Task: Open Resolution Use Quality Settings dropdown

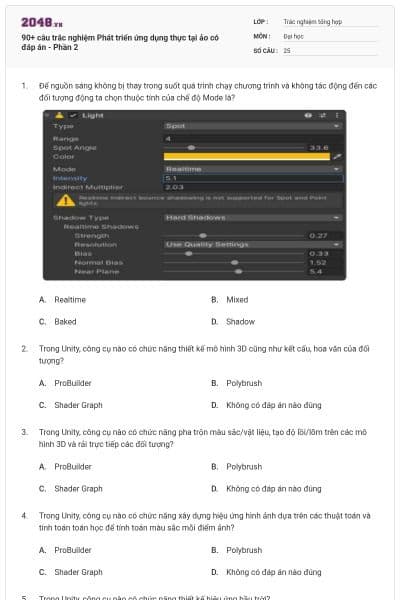Action: 253,244
